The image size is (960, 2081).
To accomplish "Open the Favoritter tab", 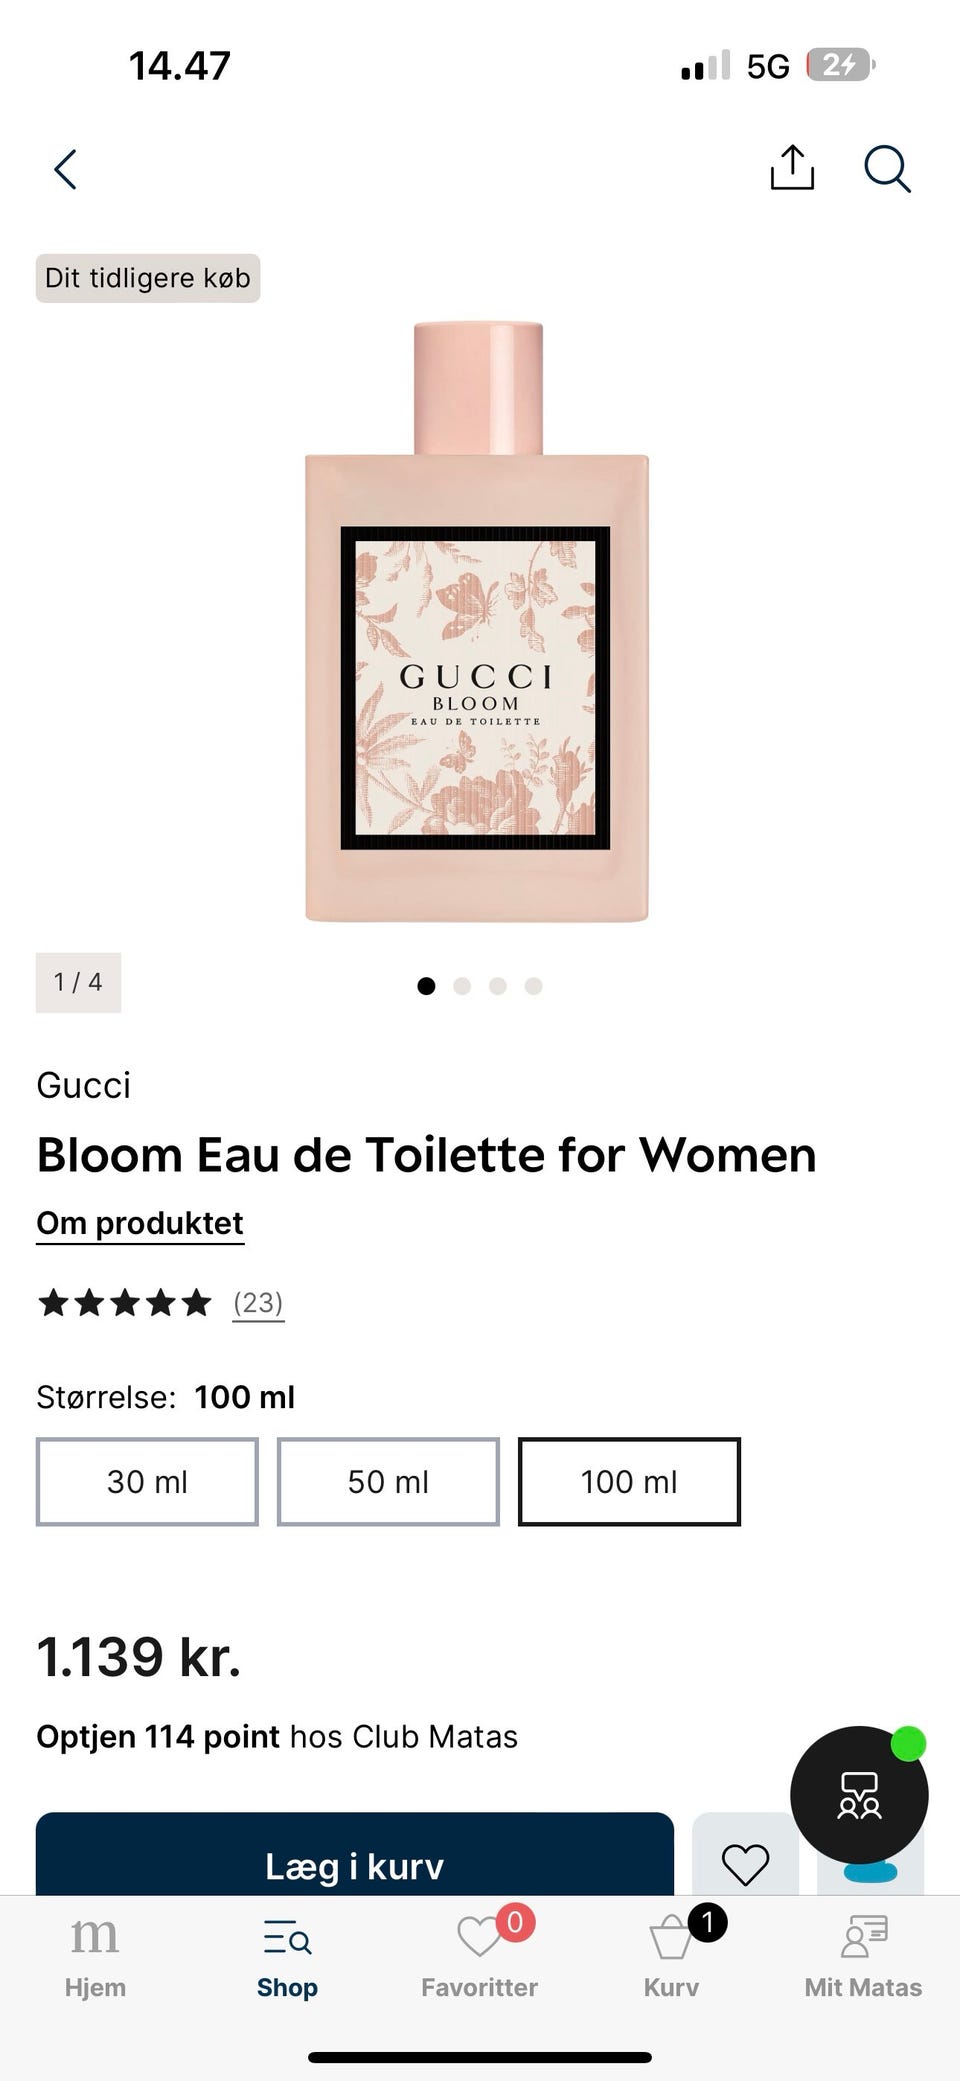I will [x=479, y=1956].
